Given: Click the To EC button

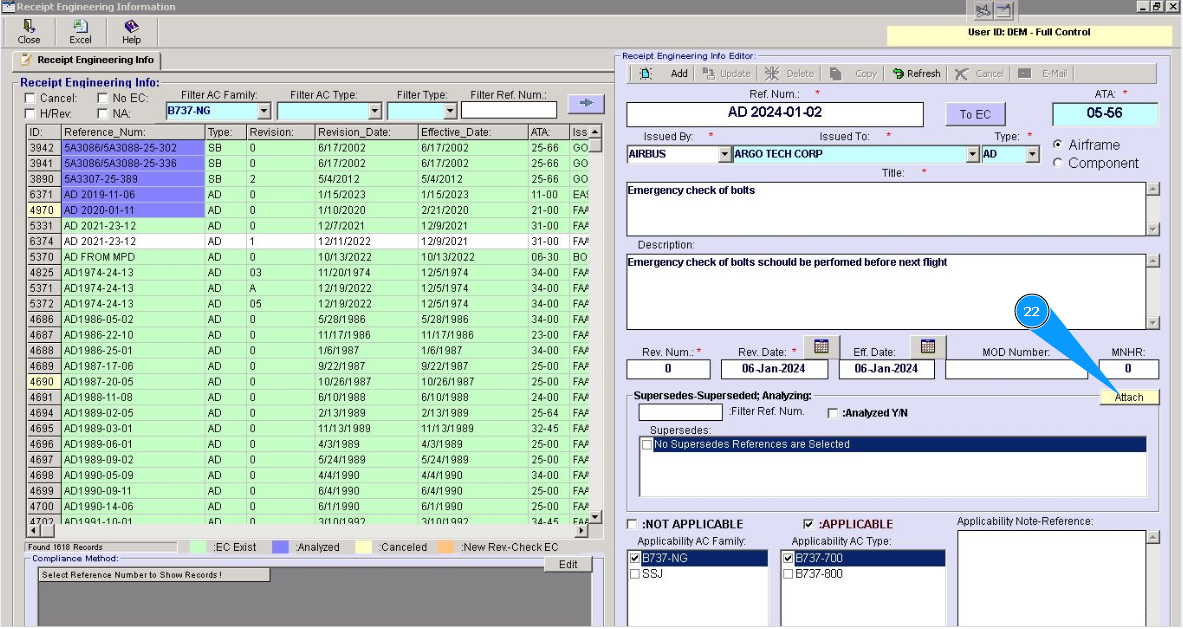Looking at the screenshot, I should [x=974, y=114].
